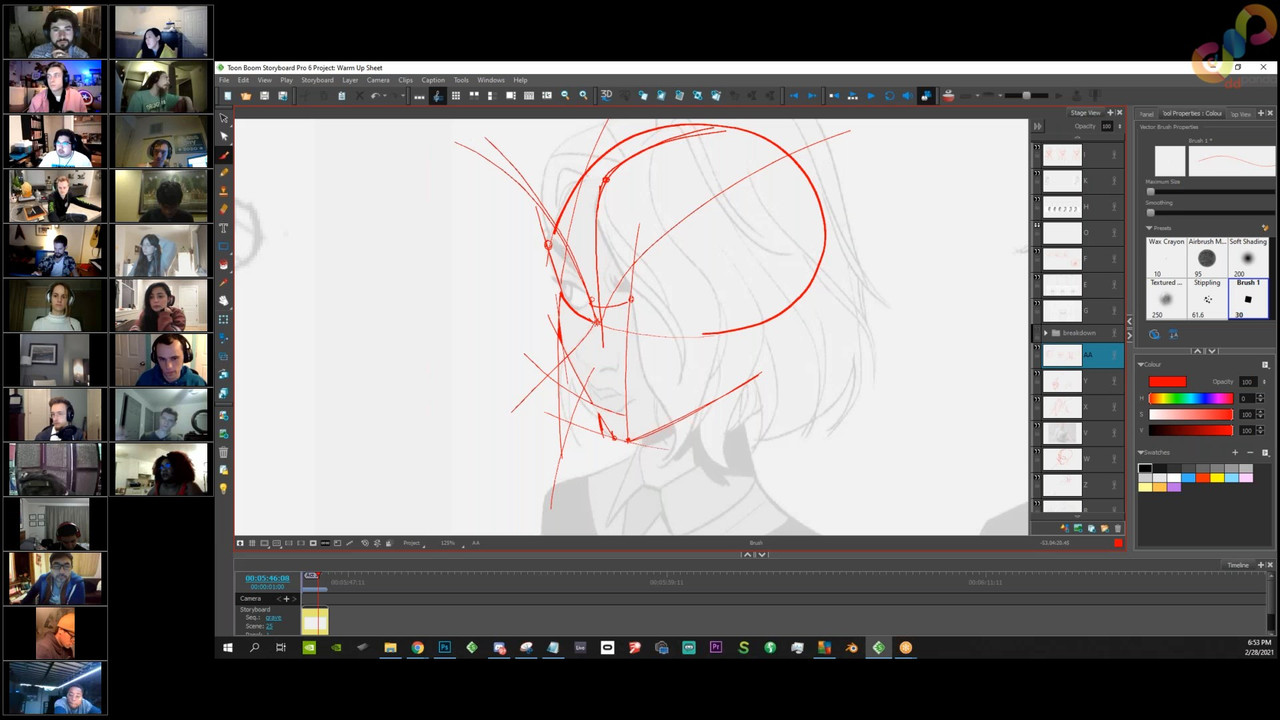Activate the Text tool
The height and width of the screenshot is (720, 1280).
point(224,228)
